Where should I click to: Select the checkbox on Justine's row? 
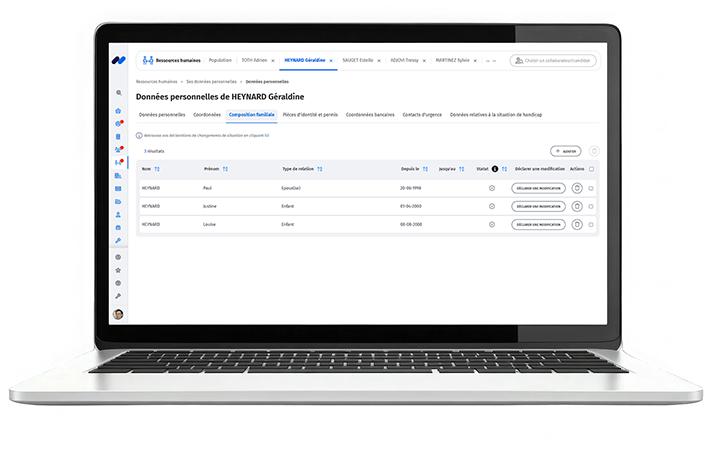pos(591,207)
